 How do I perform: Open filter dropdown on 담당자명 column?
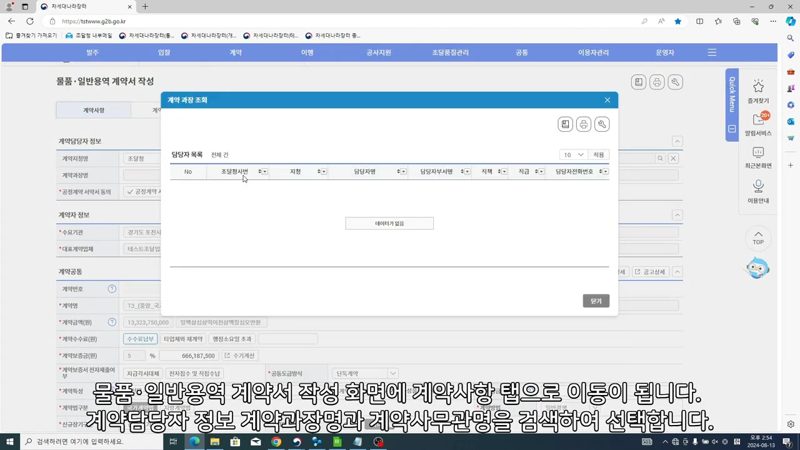pos(403,171)
